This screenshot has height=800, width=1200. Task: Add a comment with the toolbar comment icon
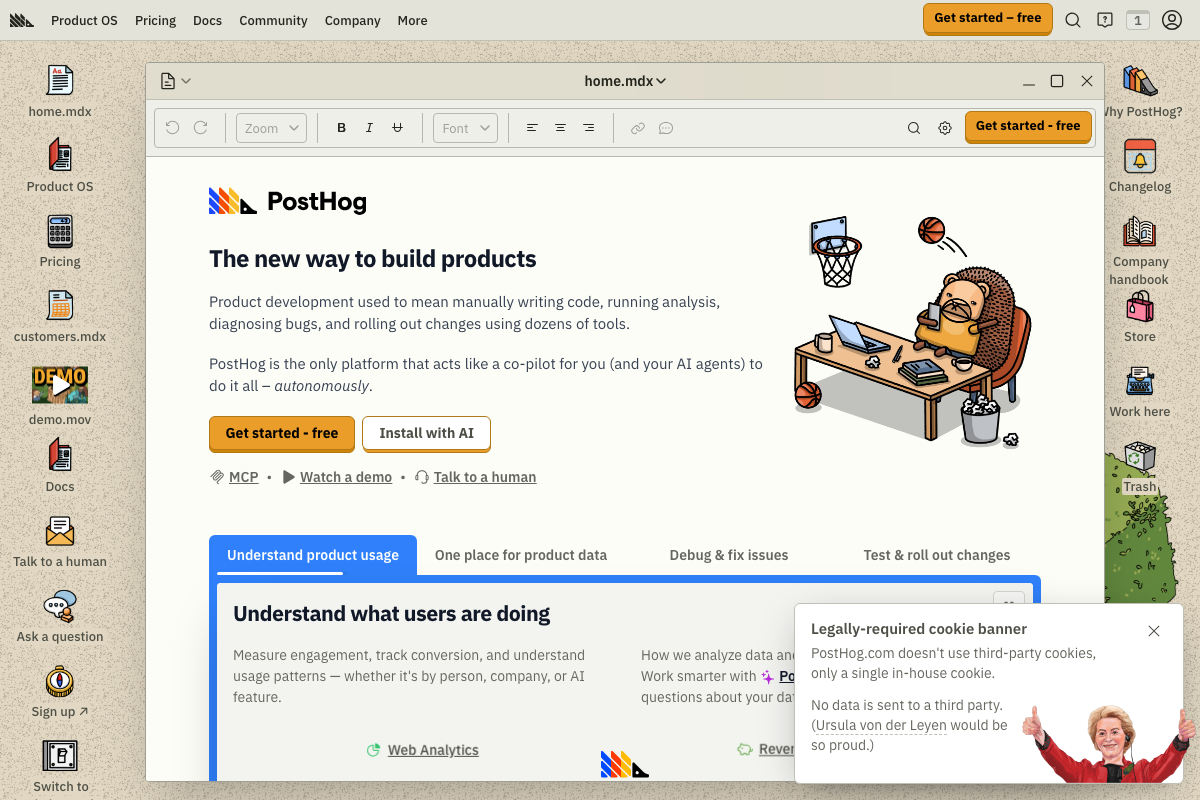click(x=665, y=128)
